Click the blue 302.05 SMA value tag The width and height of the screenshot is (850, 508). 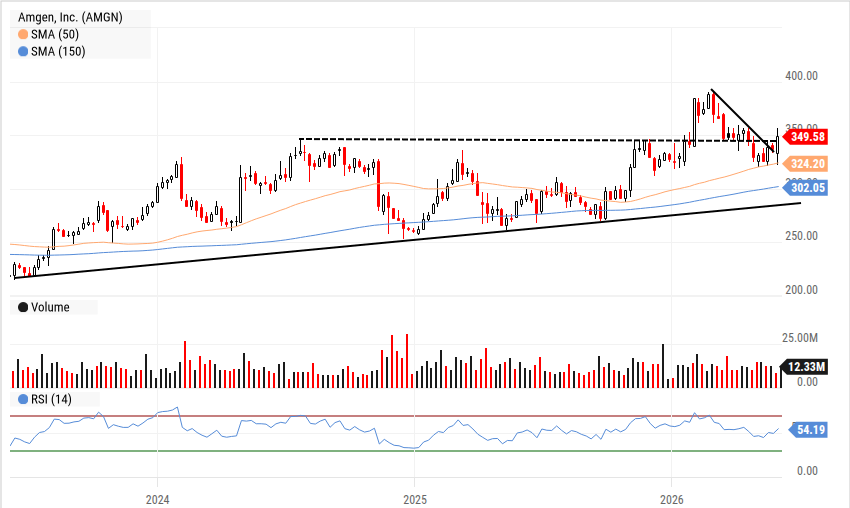807,188
